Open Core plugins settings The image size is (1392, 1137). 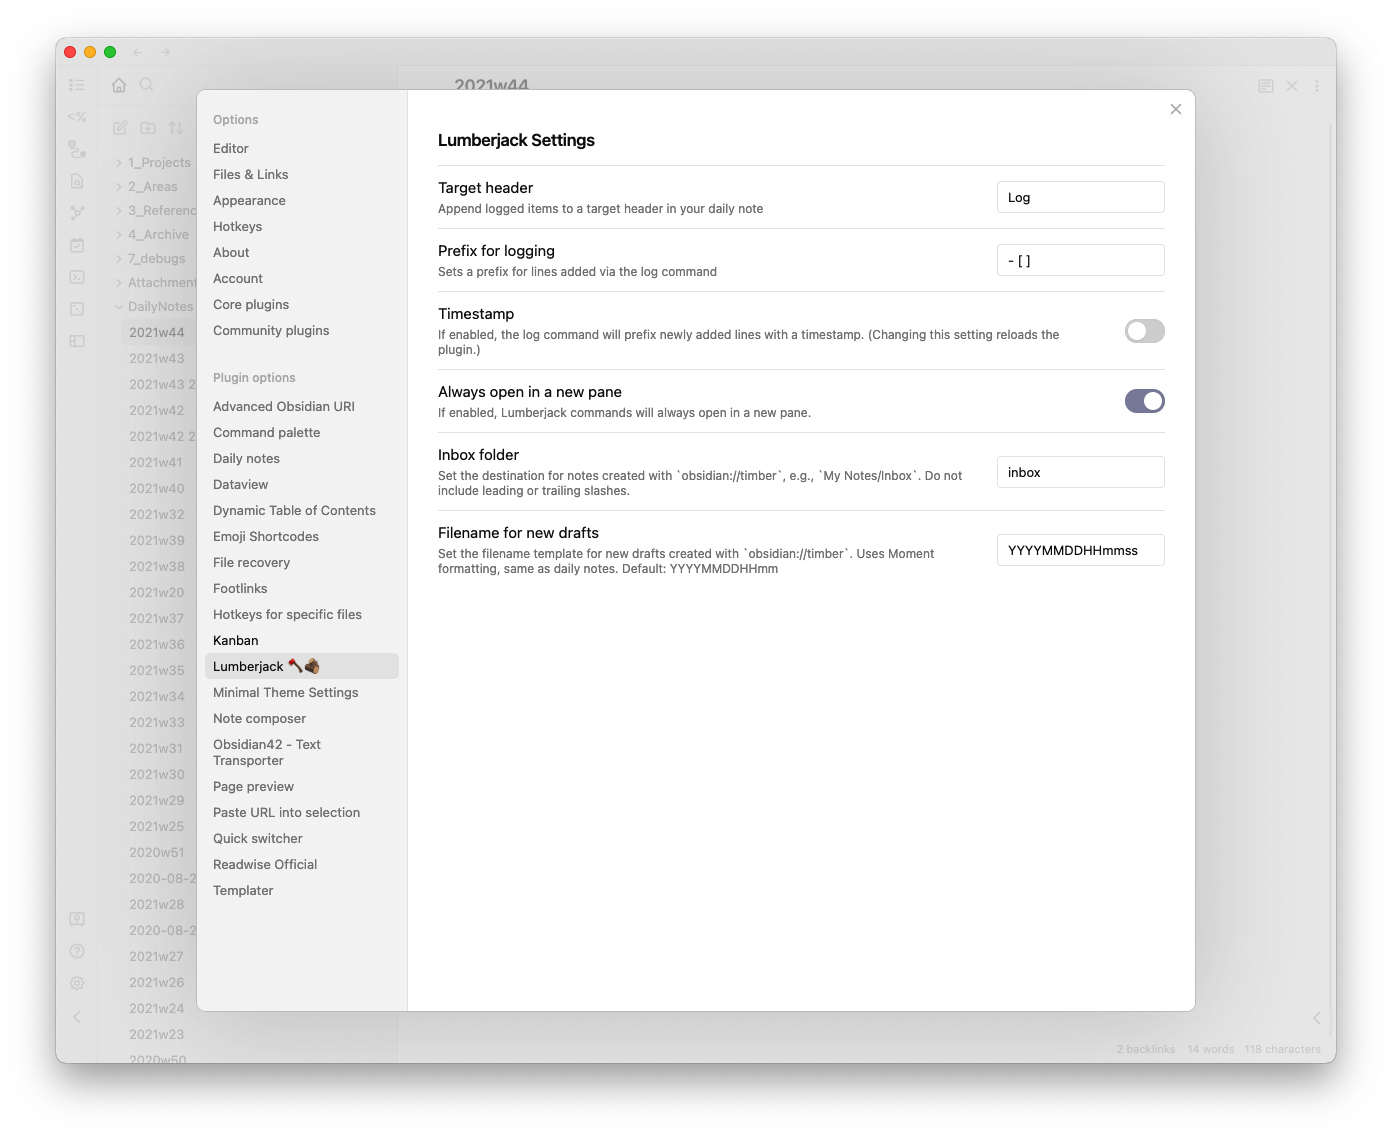click(x=251, y=304)
